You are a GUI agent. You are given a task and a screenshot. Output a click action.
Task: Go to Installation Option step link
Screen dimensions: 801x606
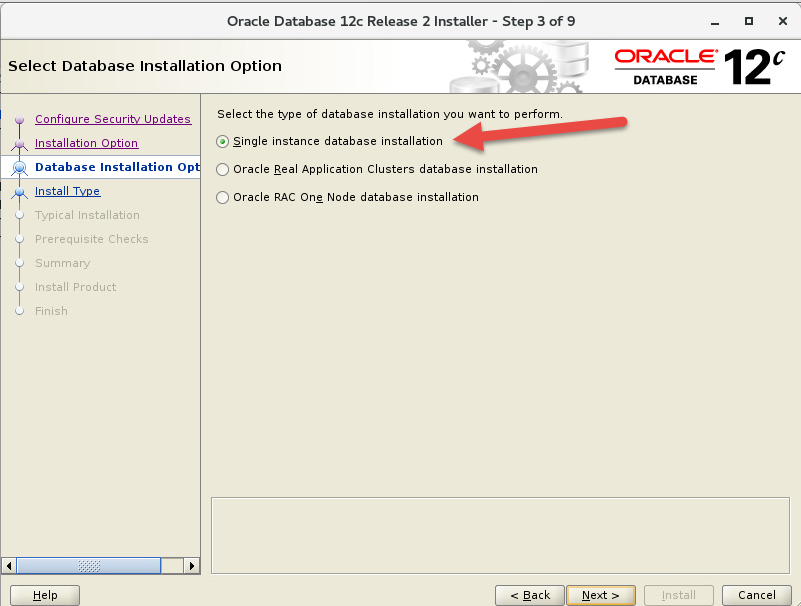coord(86,143)
